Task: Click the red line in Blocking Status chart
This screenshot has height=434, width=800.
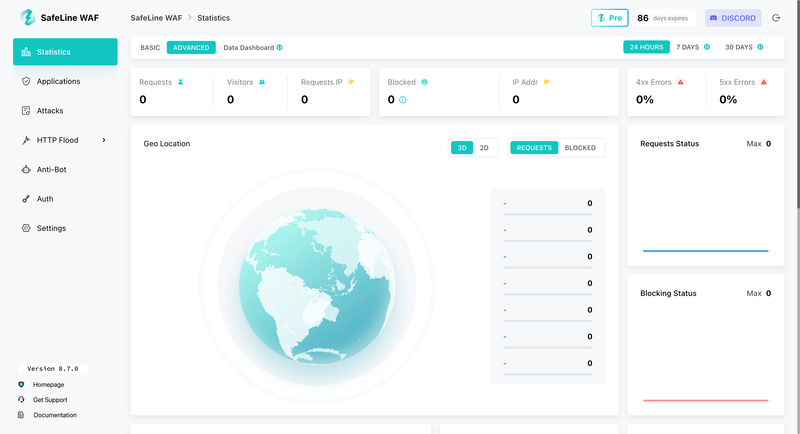Action: click(706, 400)
